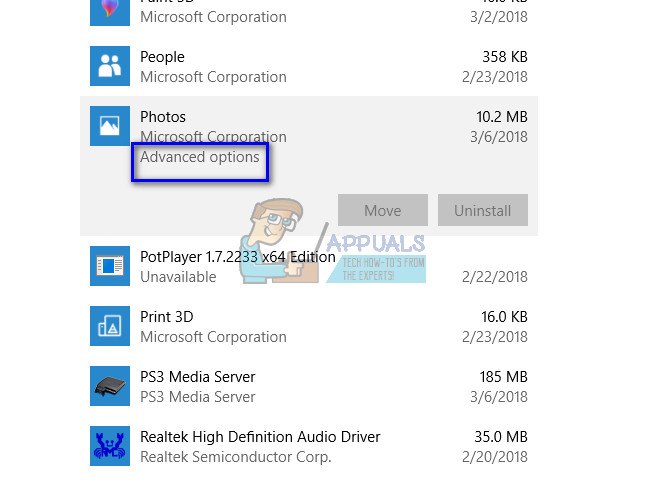The image size is (664, 481).
Task: Click the People app name
Action: point(162,57)
